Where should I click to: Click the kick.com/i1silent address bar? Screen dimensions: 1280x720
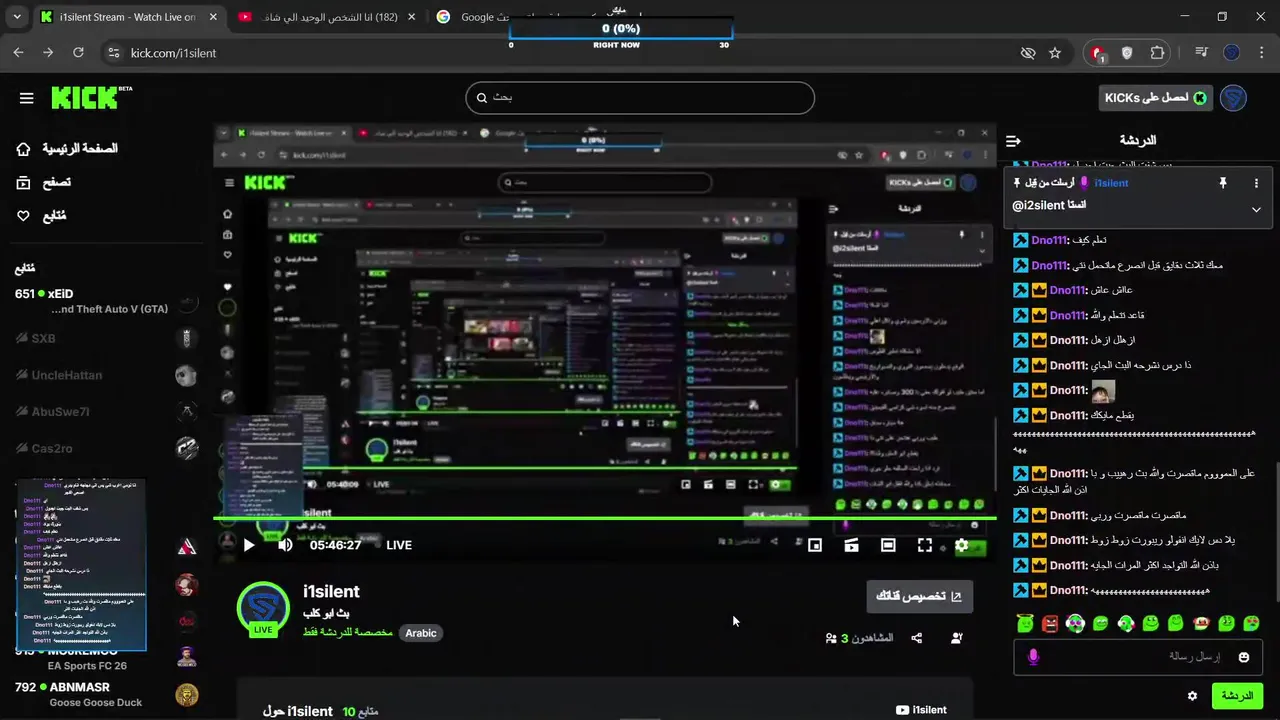[x=173, y=53]
